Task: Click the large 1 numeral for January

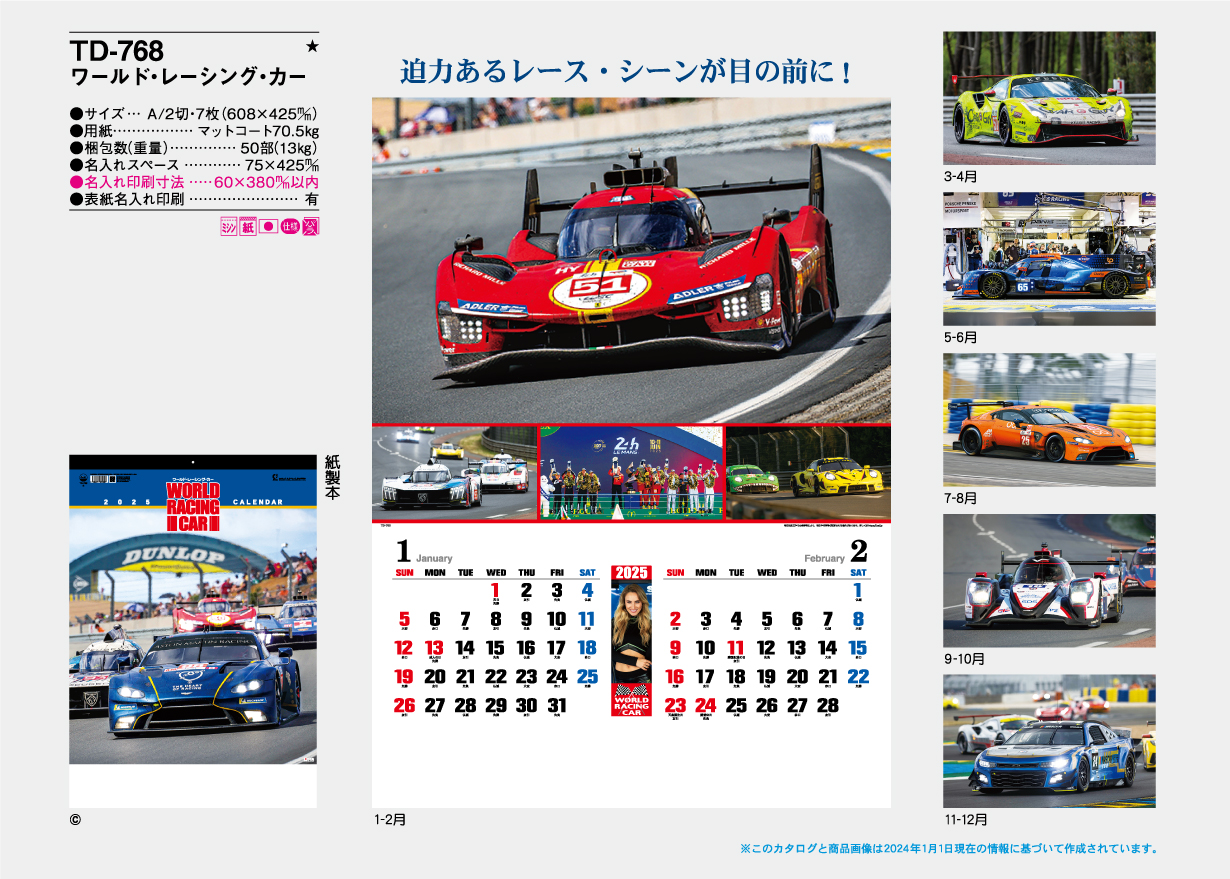Action: tap(404, 551)
